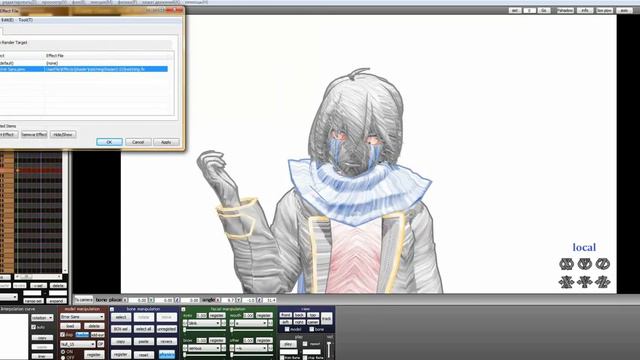Click the To camera button
640x360 pixels.
click(x=84, y=300)
